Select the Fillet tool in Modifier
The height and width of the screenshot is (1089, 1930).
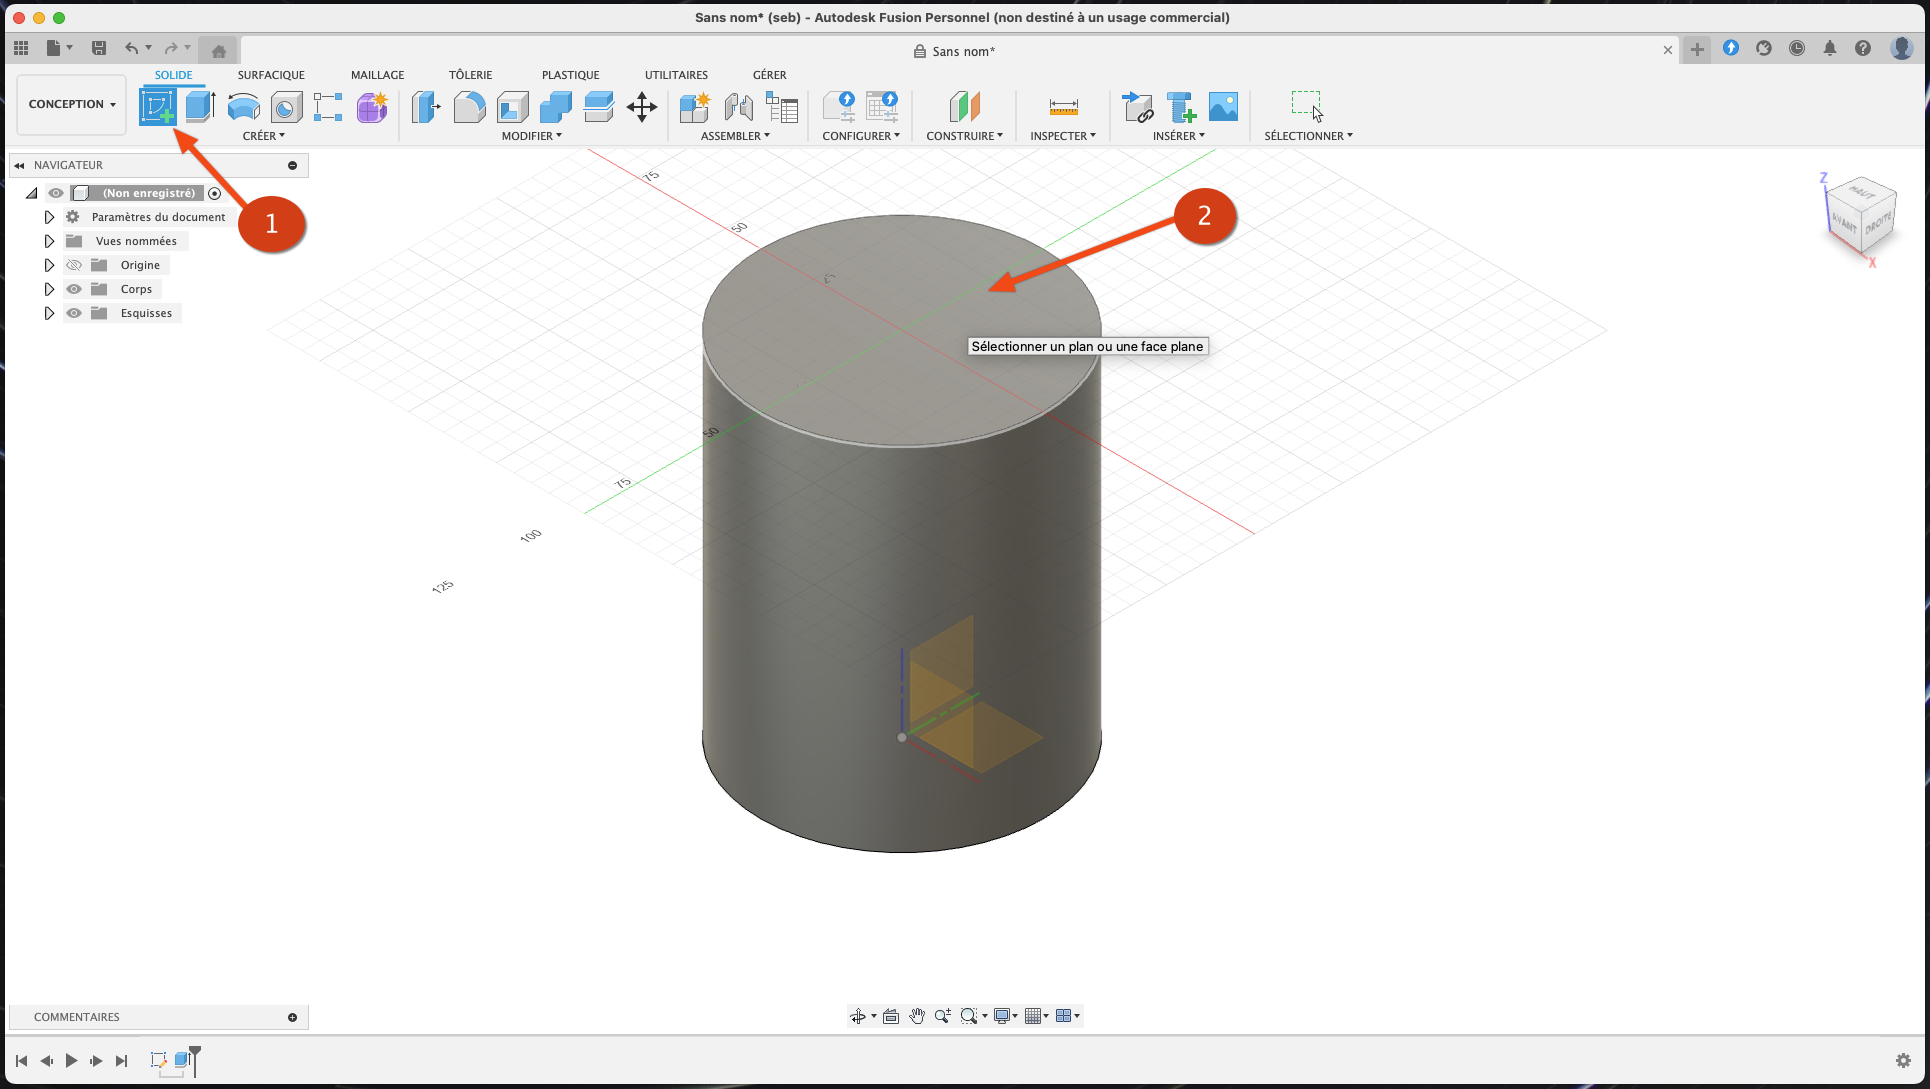469,106
